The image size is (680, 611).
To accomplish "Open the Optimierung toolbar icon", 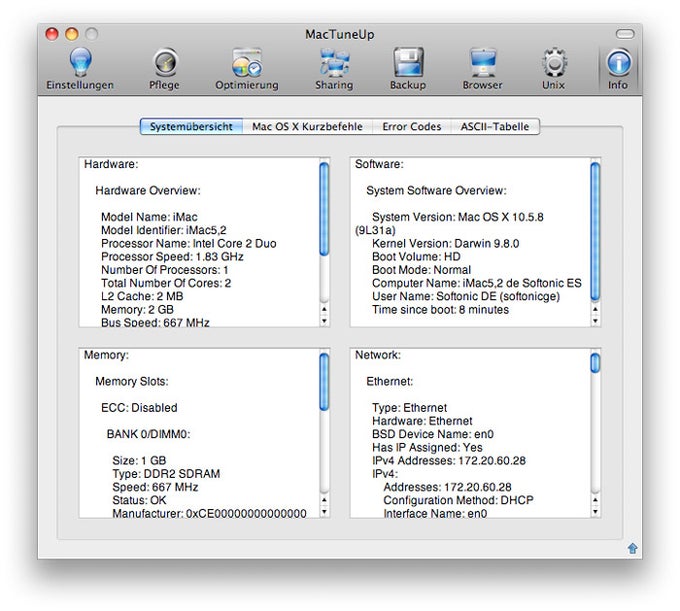I will (x=247, y=62).
